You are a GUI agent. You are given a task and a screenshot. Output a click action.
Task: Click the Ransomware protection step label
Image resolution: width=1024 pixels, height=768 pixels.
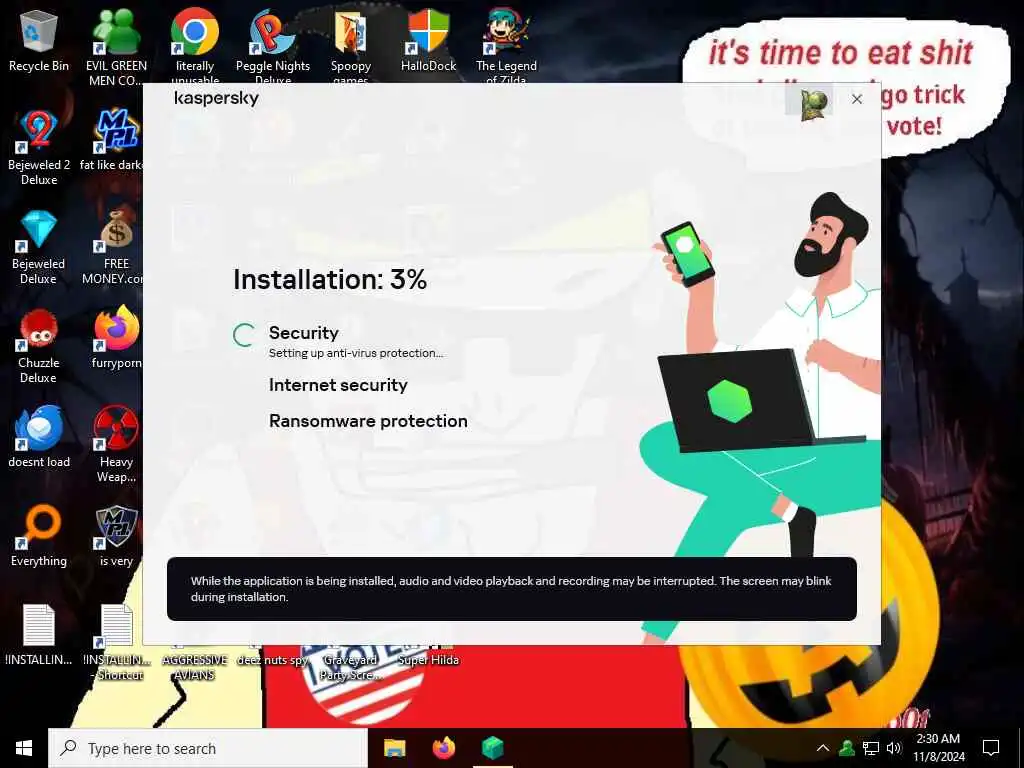click(x=368, y=421)
